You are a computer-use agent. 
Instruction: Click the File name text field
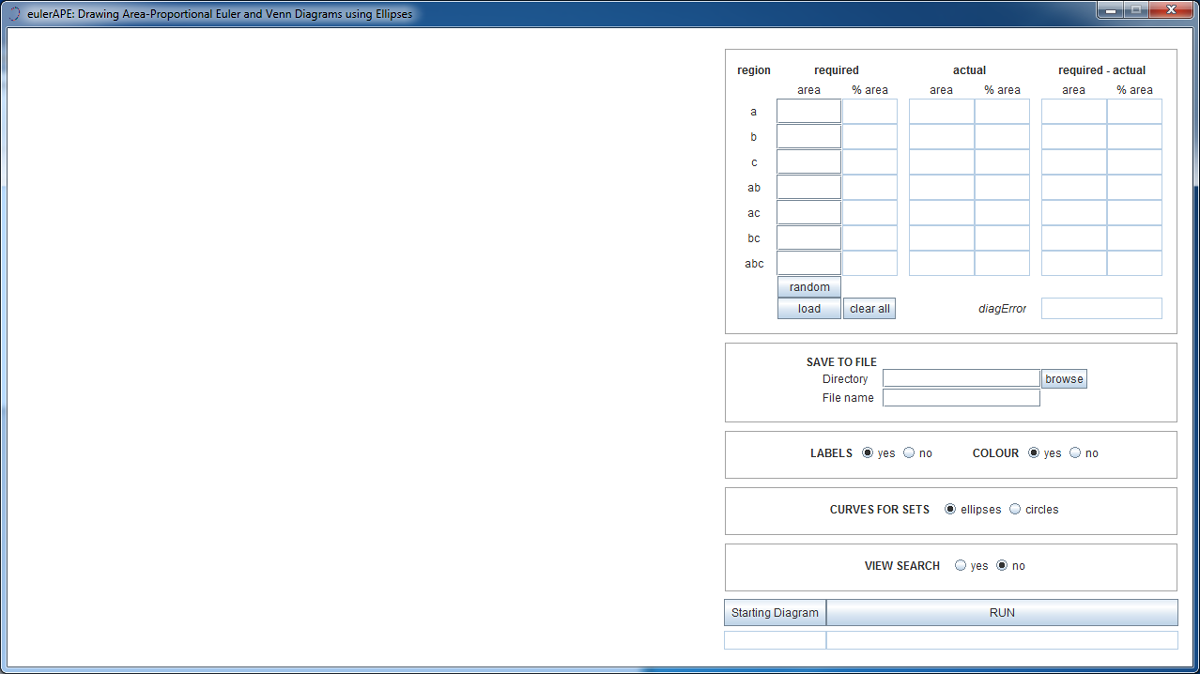pos(961,398)
